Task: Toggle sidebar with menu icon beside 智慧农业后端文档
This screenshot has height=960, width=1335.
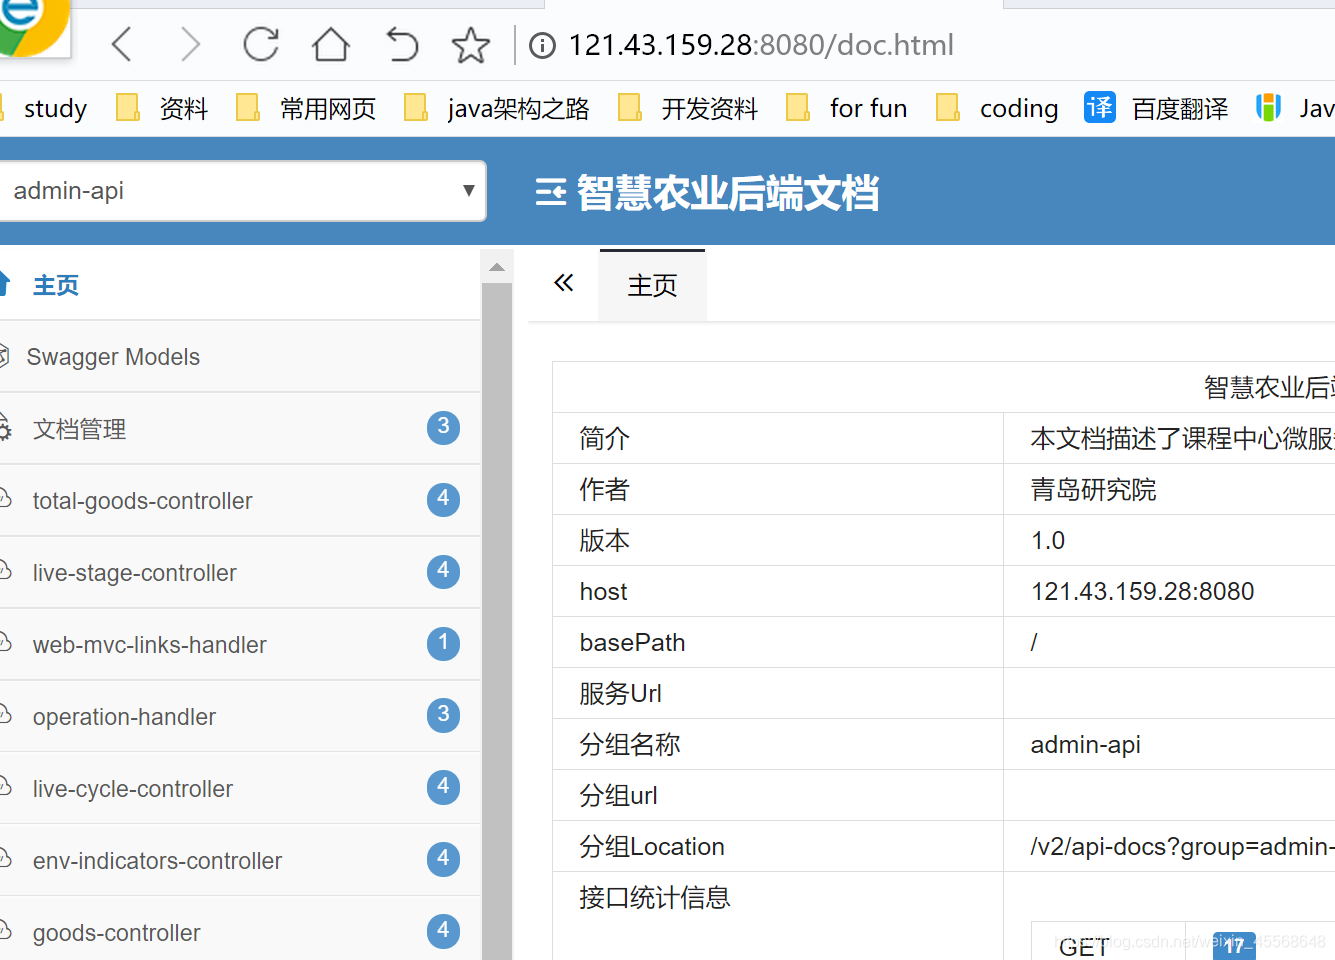Action: pos(551,192)
